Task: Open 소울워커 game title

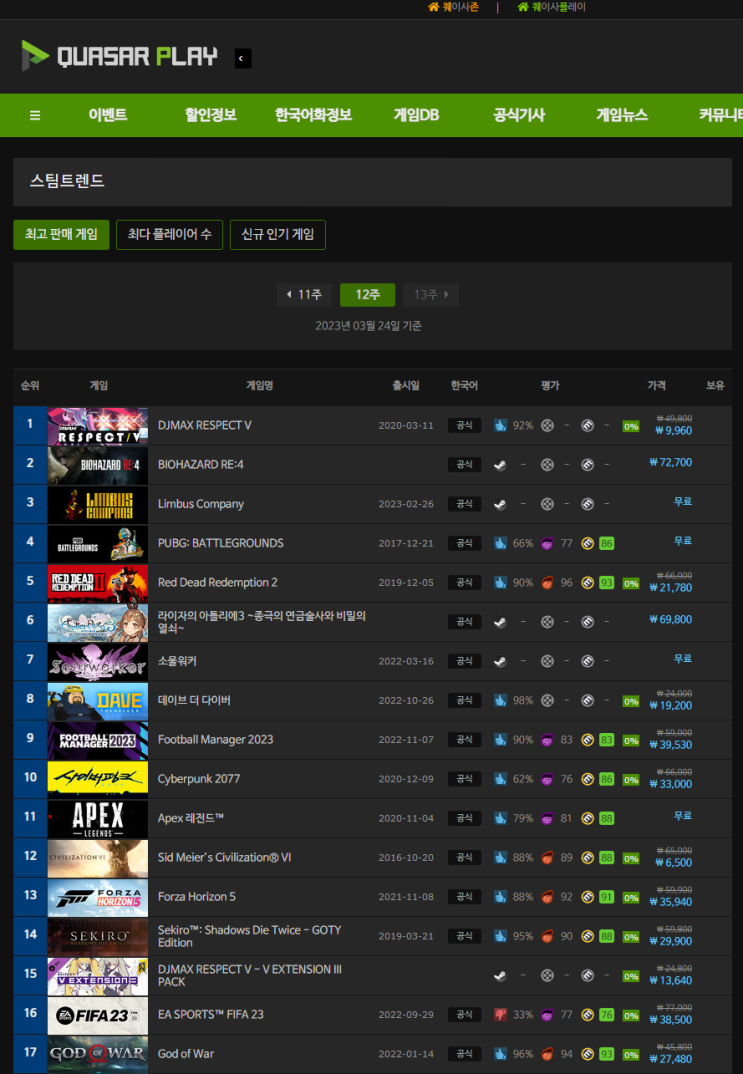Action: click(x=177, y=661)
